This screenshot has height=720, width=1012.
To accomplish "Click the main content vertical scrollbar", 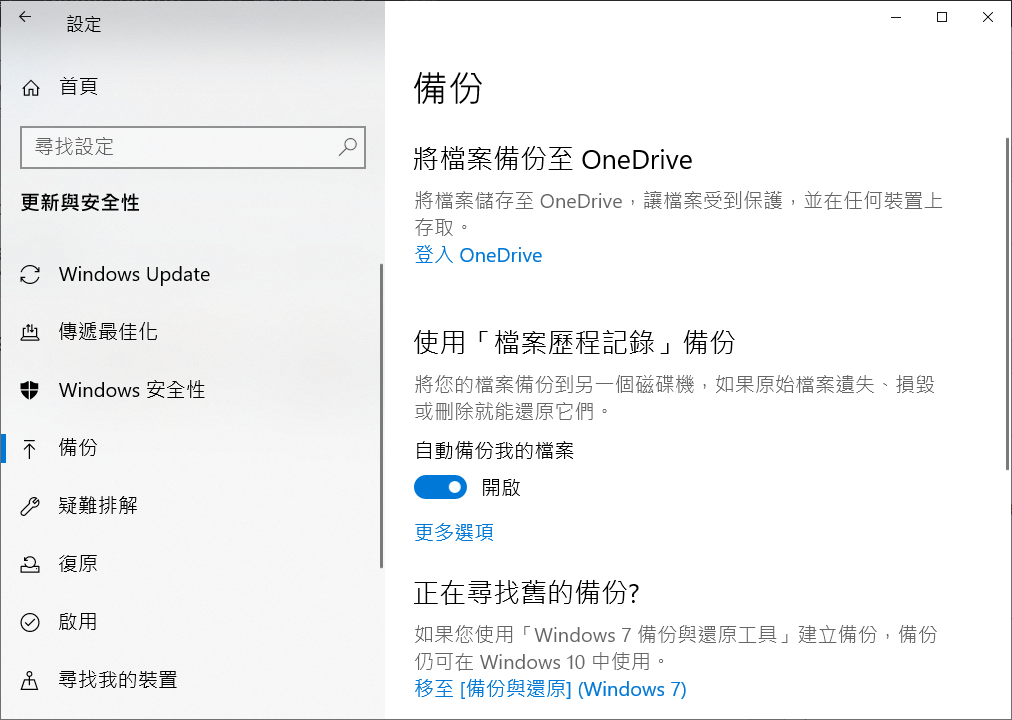I will click(x=1007, y=303).
